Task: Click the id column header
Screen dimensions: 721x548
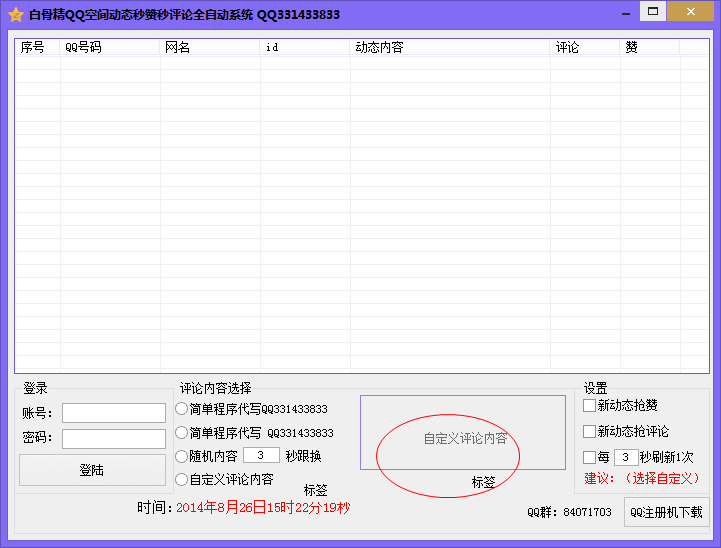Action: click(305, 47)
